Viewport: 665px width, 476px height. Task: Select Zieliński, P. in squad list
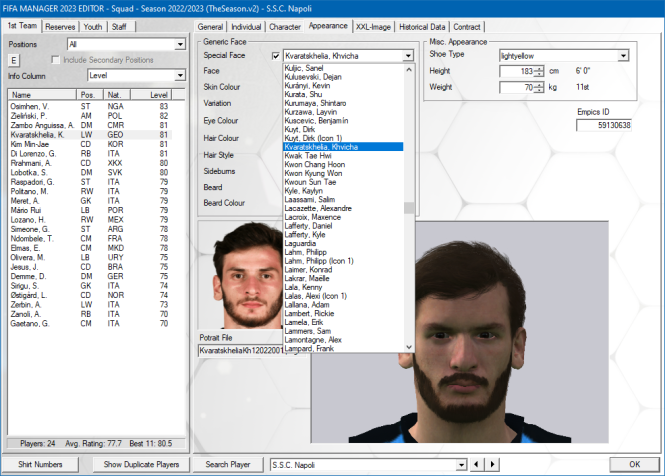(89, 116)
